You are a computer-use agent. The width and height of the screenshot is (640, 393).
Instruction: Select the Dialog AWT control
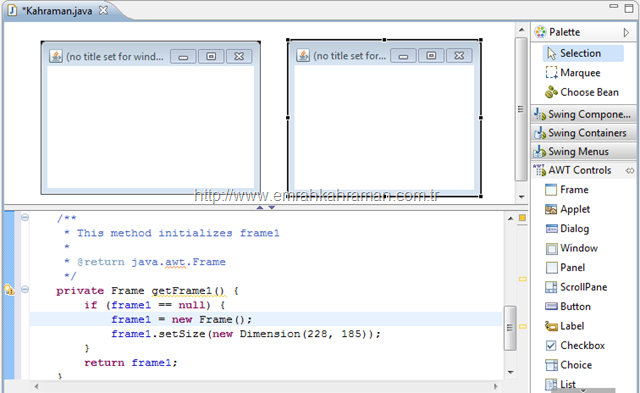[x=567, y=229]
